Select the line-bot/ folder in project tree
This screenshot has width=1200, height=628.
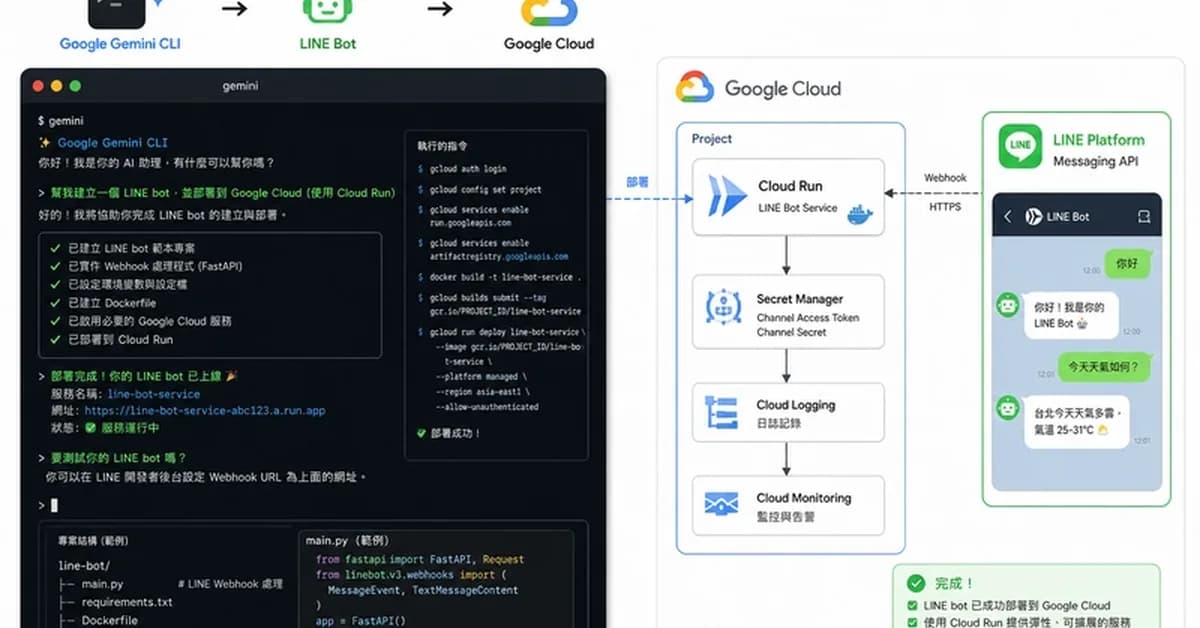click(82, 566)
